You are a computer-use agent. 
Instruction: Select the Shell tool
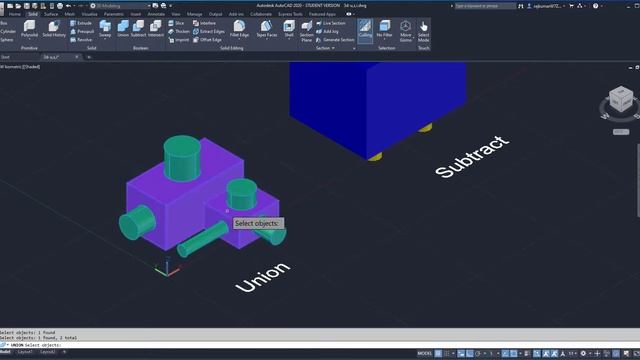coord(289,29)
